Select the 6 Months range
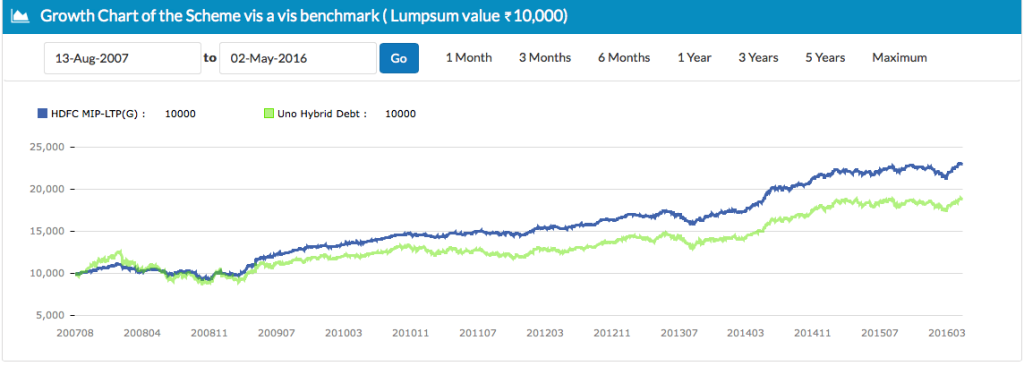Screen dimensions: 1024x366 click(624, 58)
